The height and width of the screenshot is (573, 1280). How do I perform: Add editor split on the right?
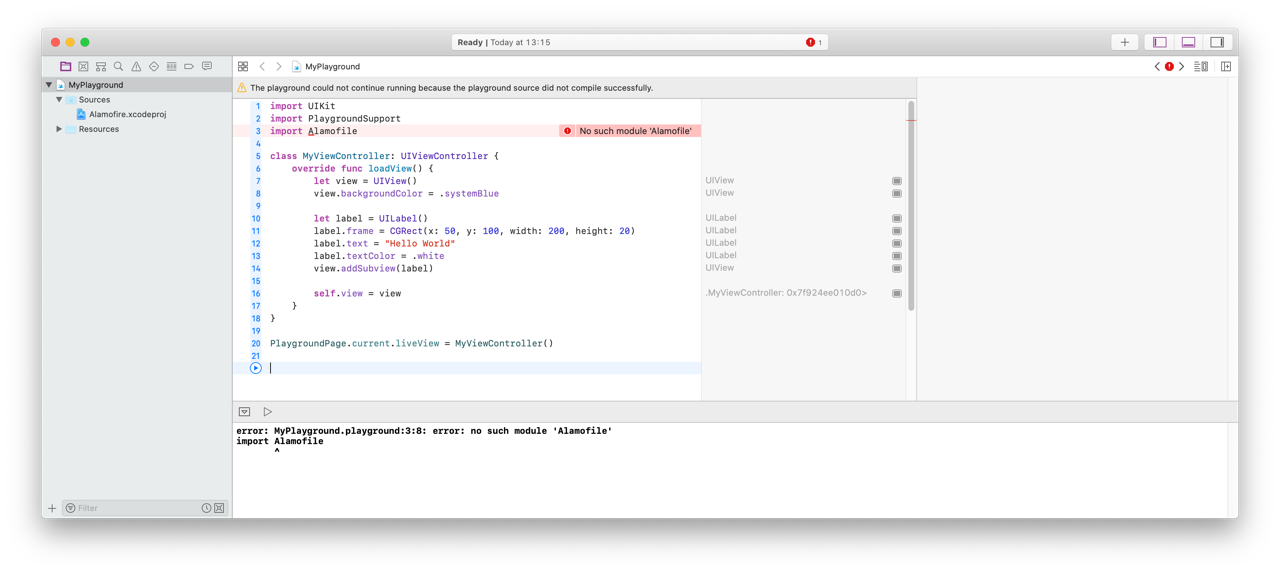1226,67
